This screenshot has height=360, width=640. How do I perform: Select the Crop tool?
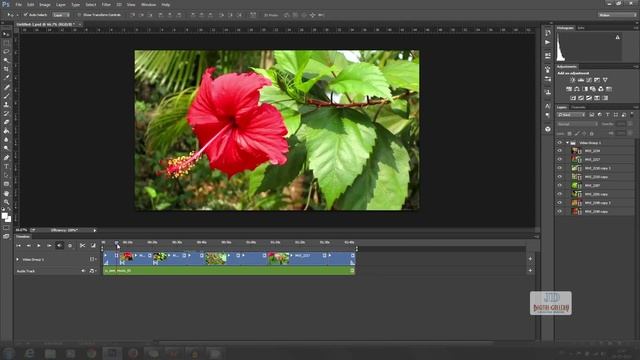(x=6, y=69)
